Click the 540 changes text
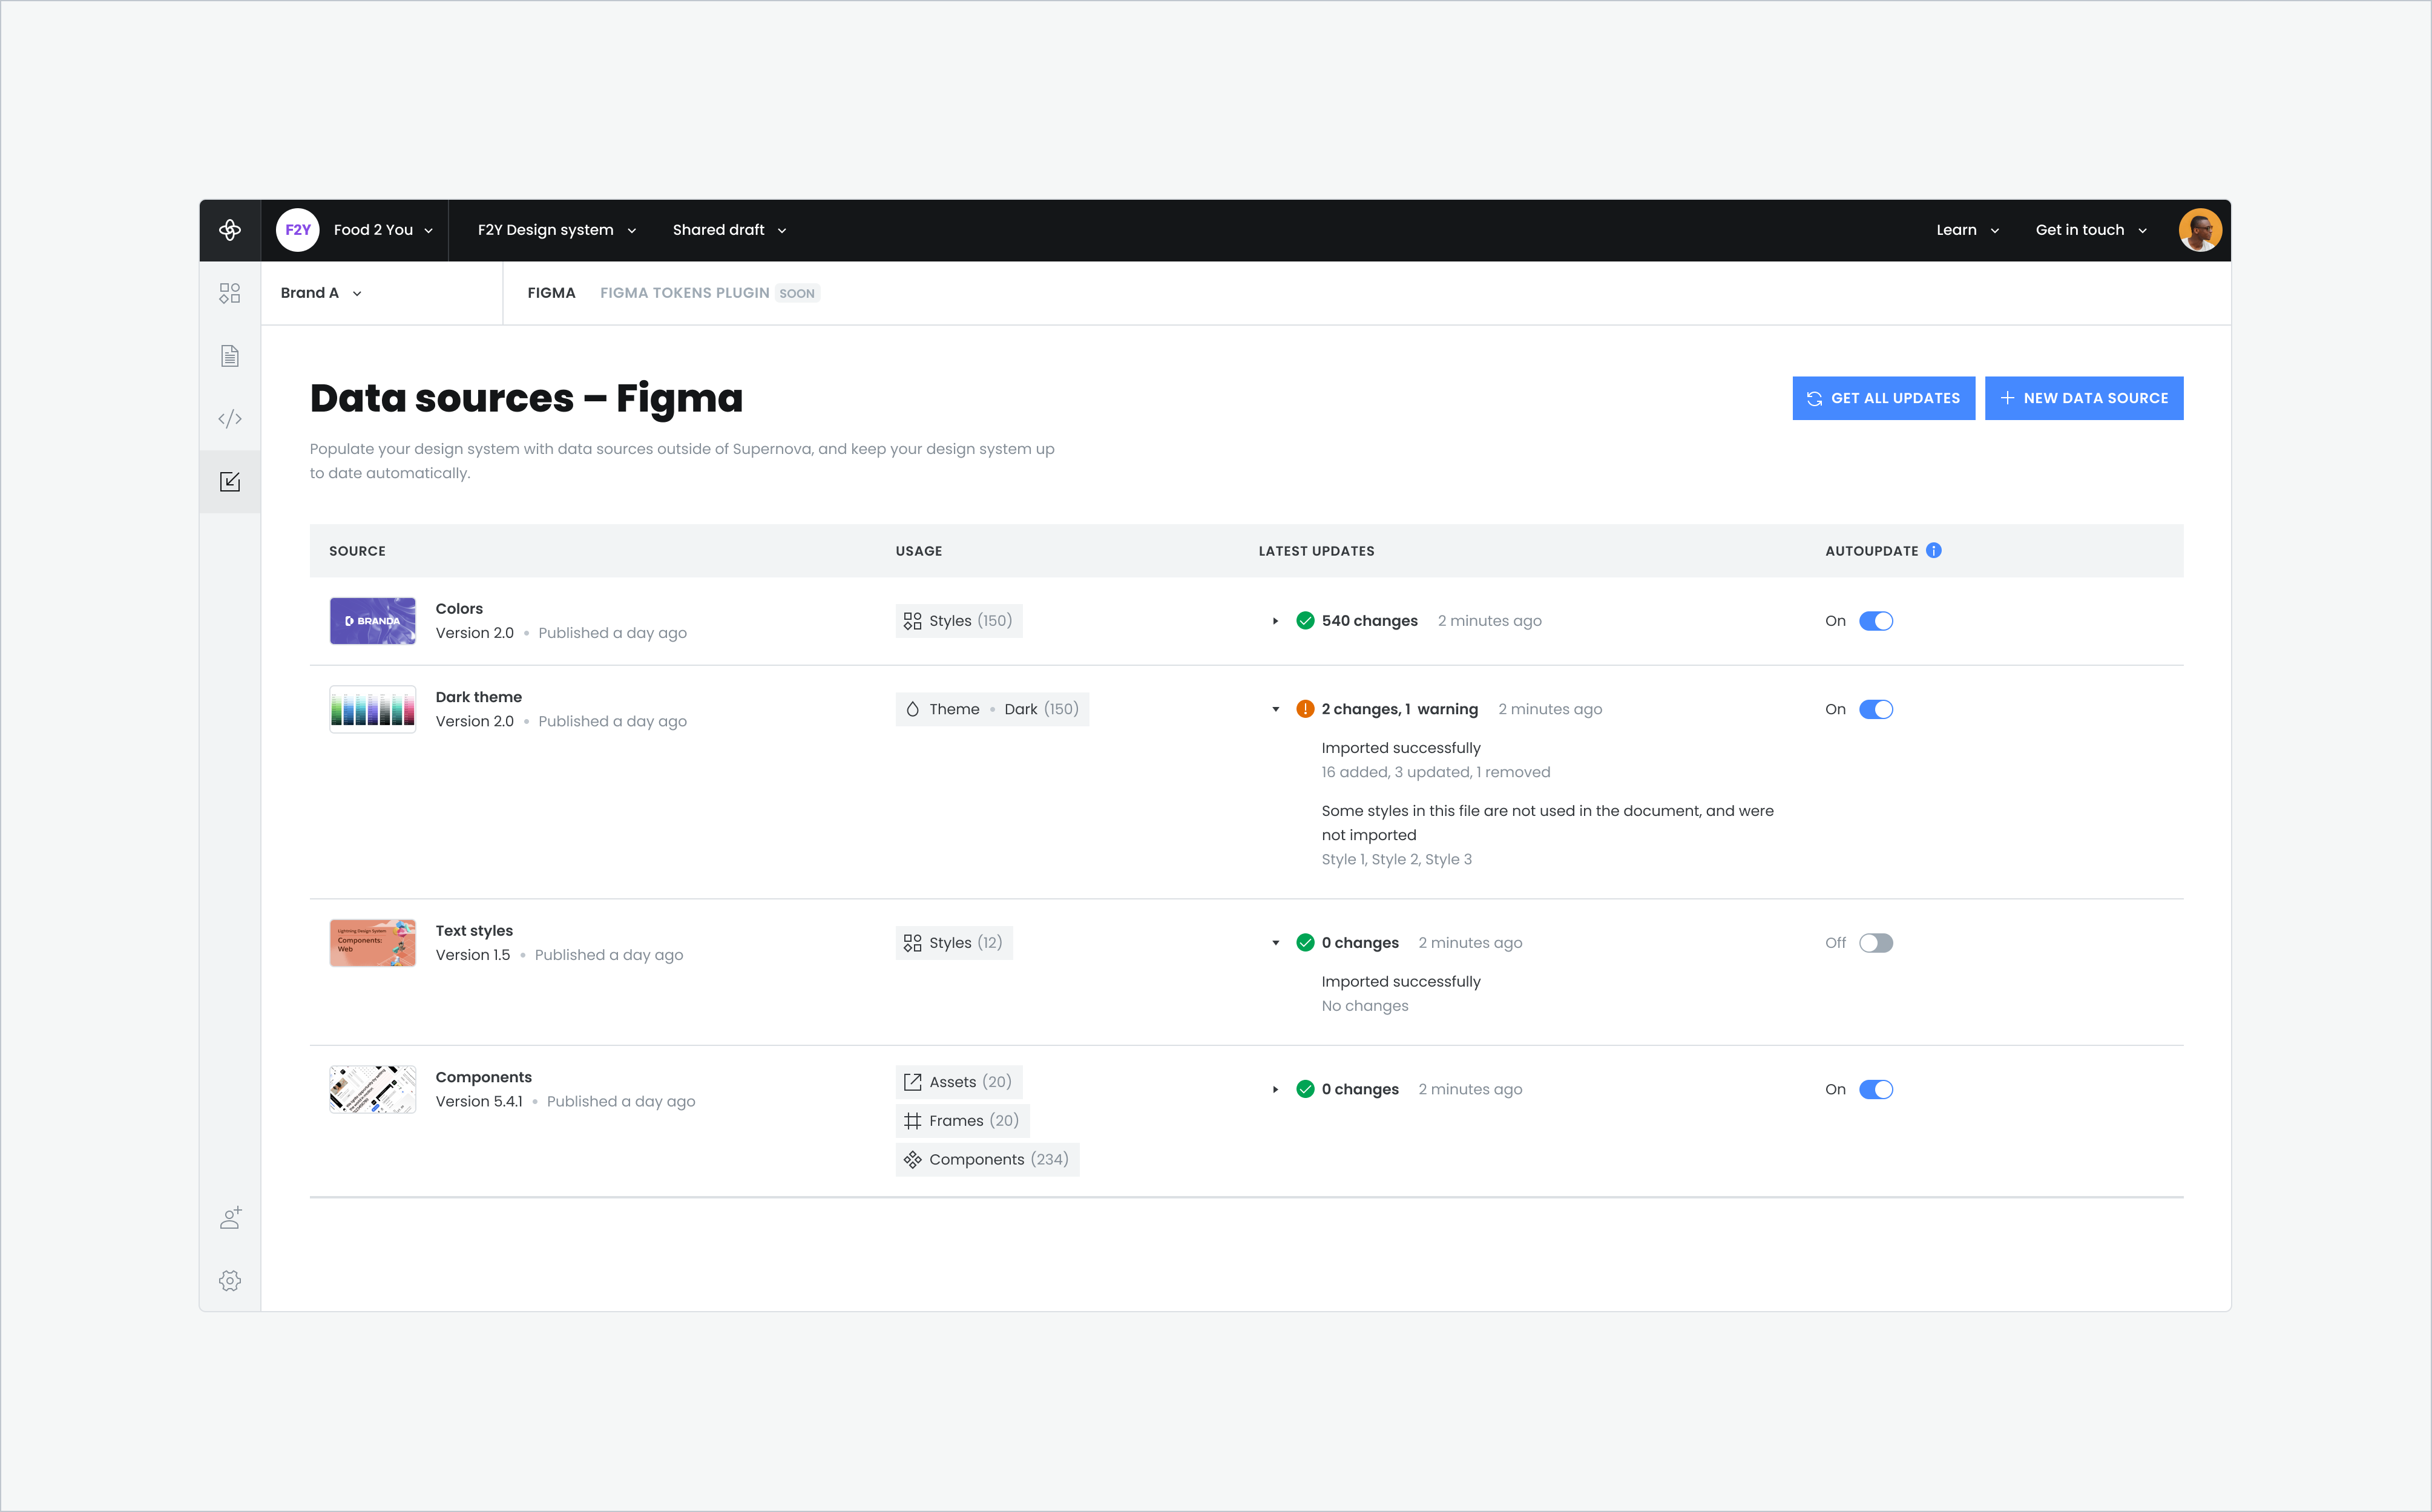 point(1369,621)
